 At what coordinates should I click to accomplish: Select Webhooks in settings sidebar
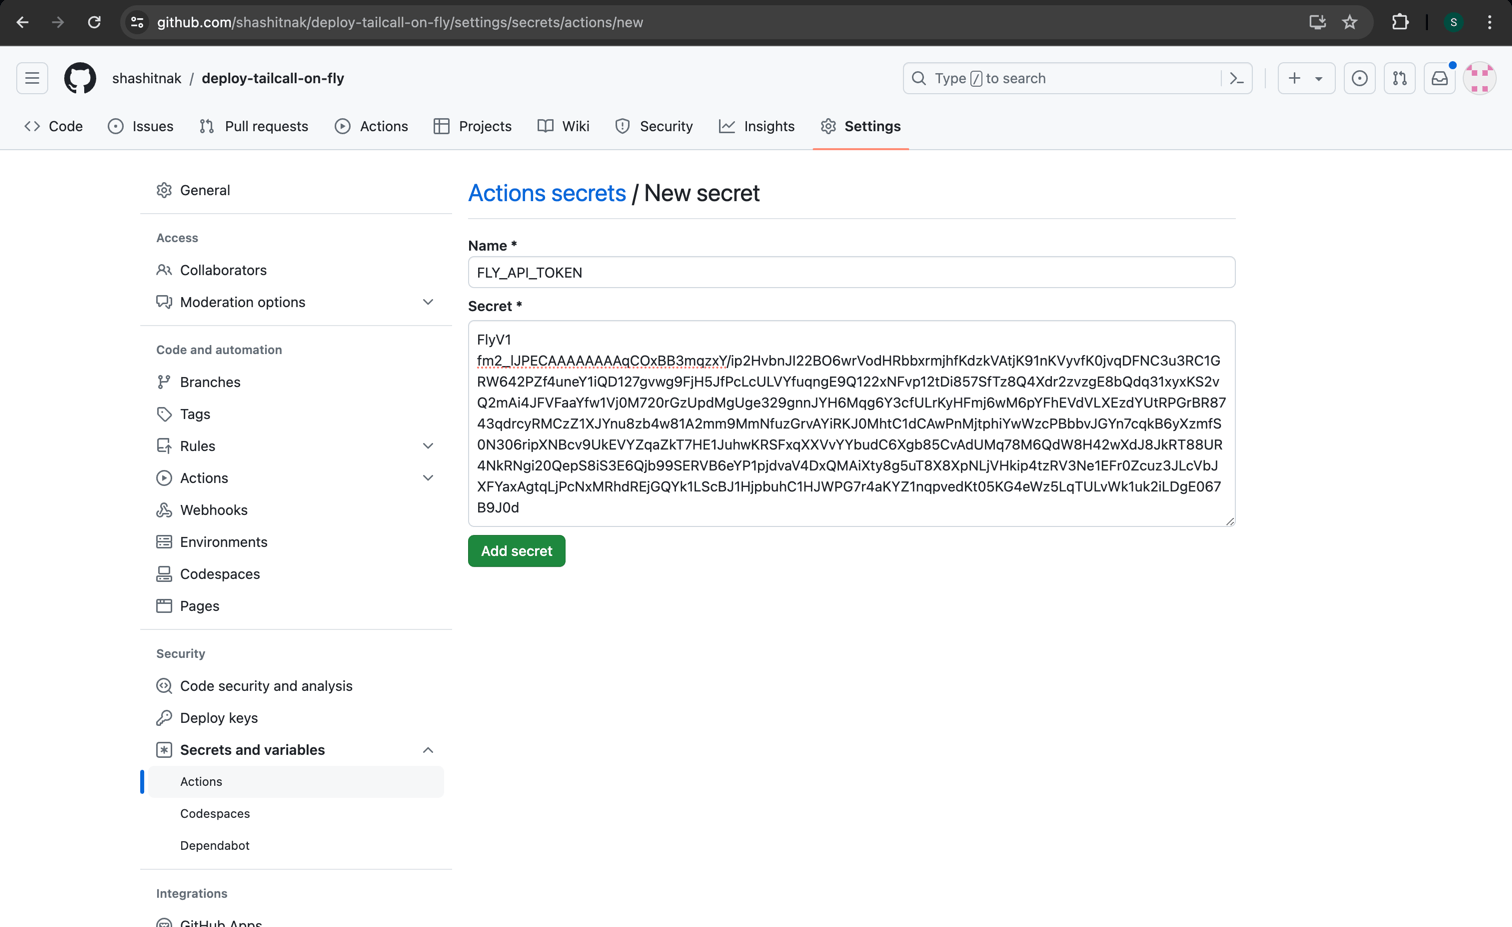click(213, 510)
